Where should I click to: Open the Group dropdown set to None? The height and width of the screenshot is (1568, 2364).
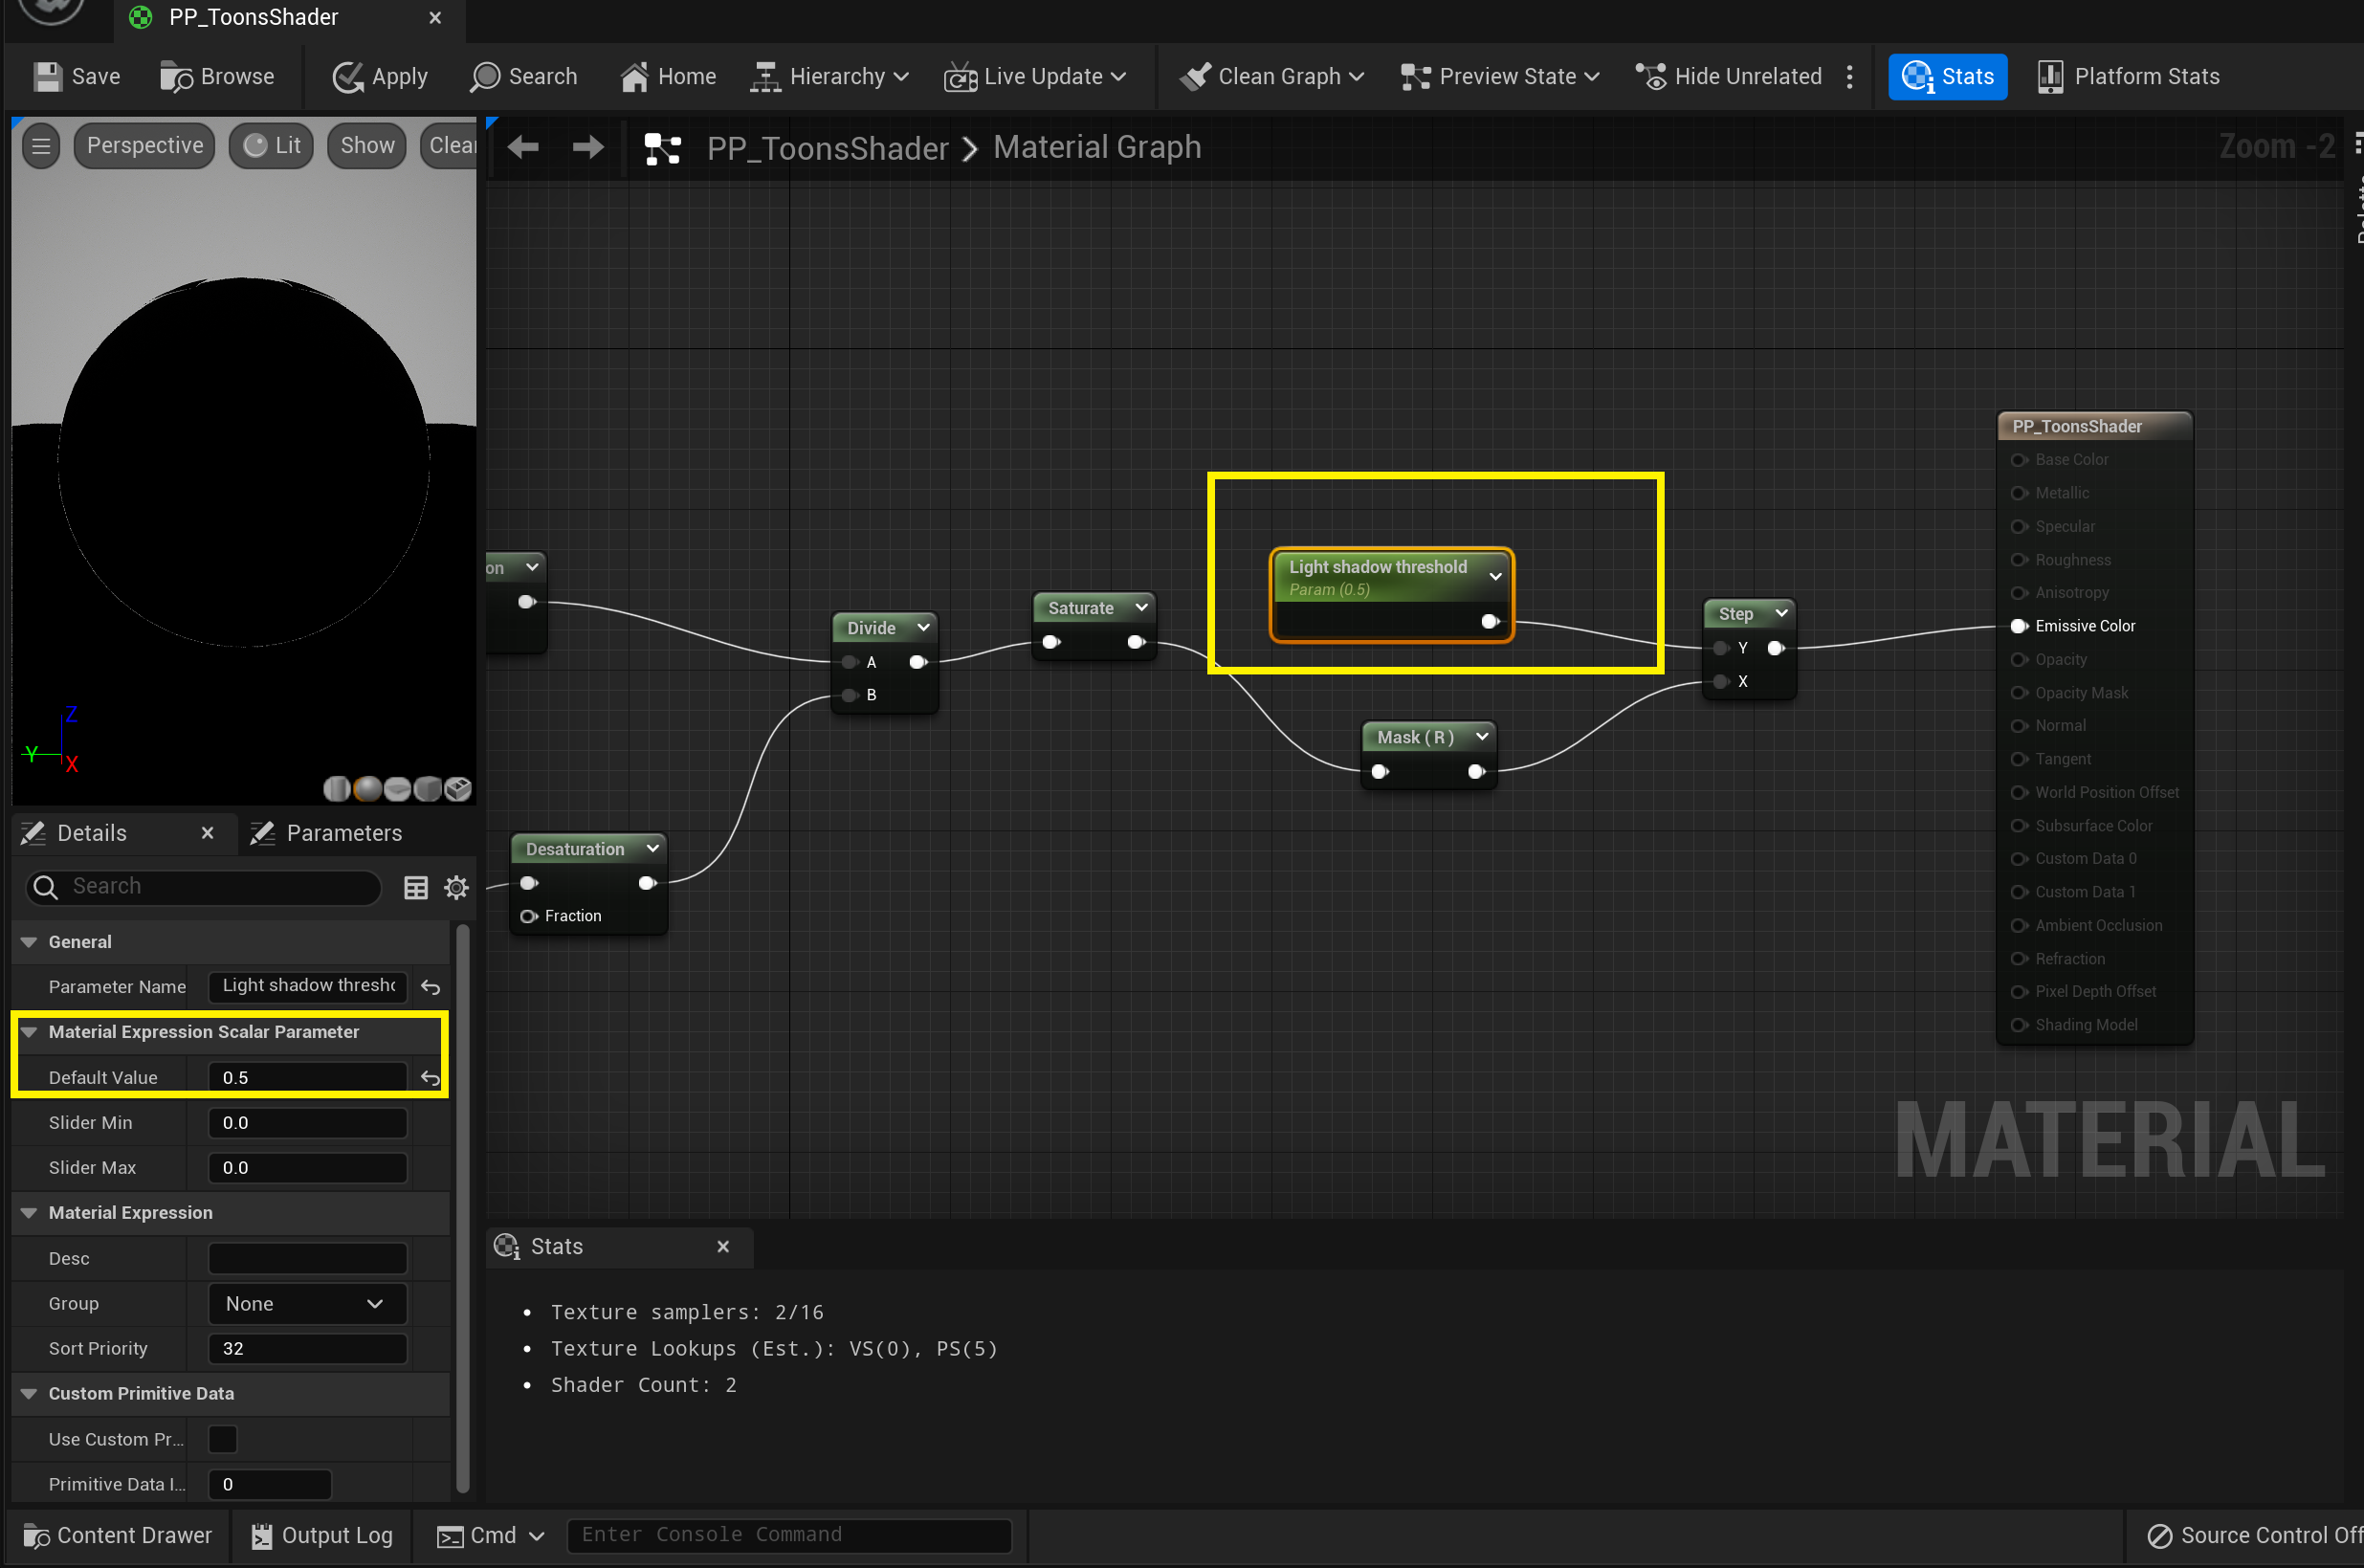pos(306,1304)
